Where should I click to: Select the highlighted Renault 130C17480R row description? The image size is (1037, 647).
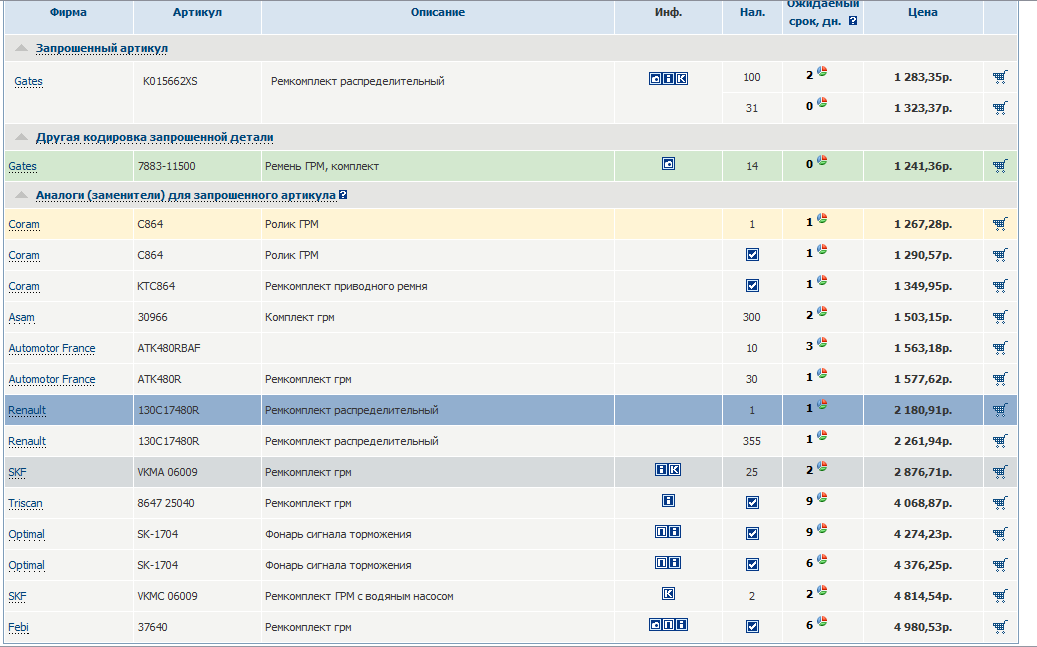tap(351, 410)
